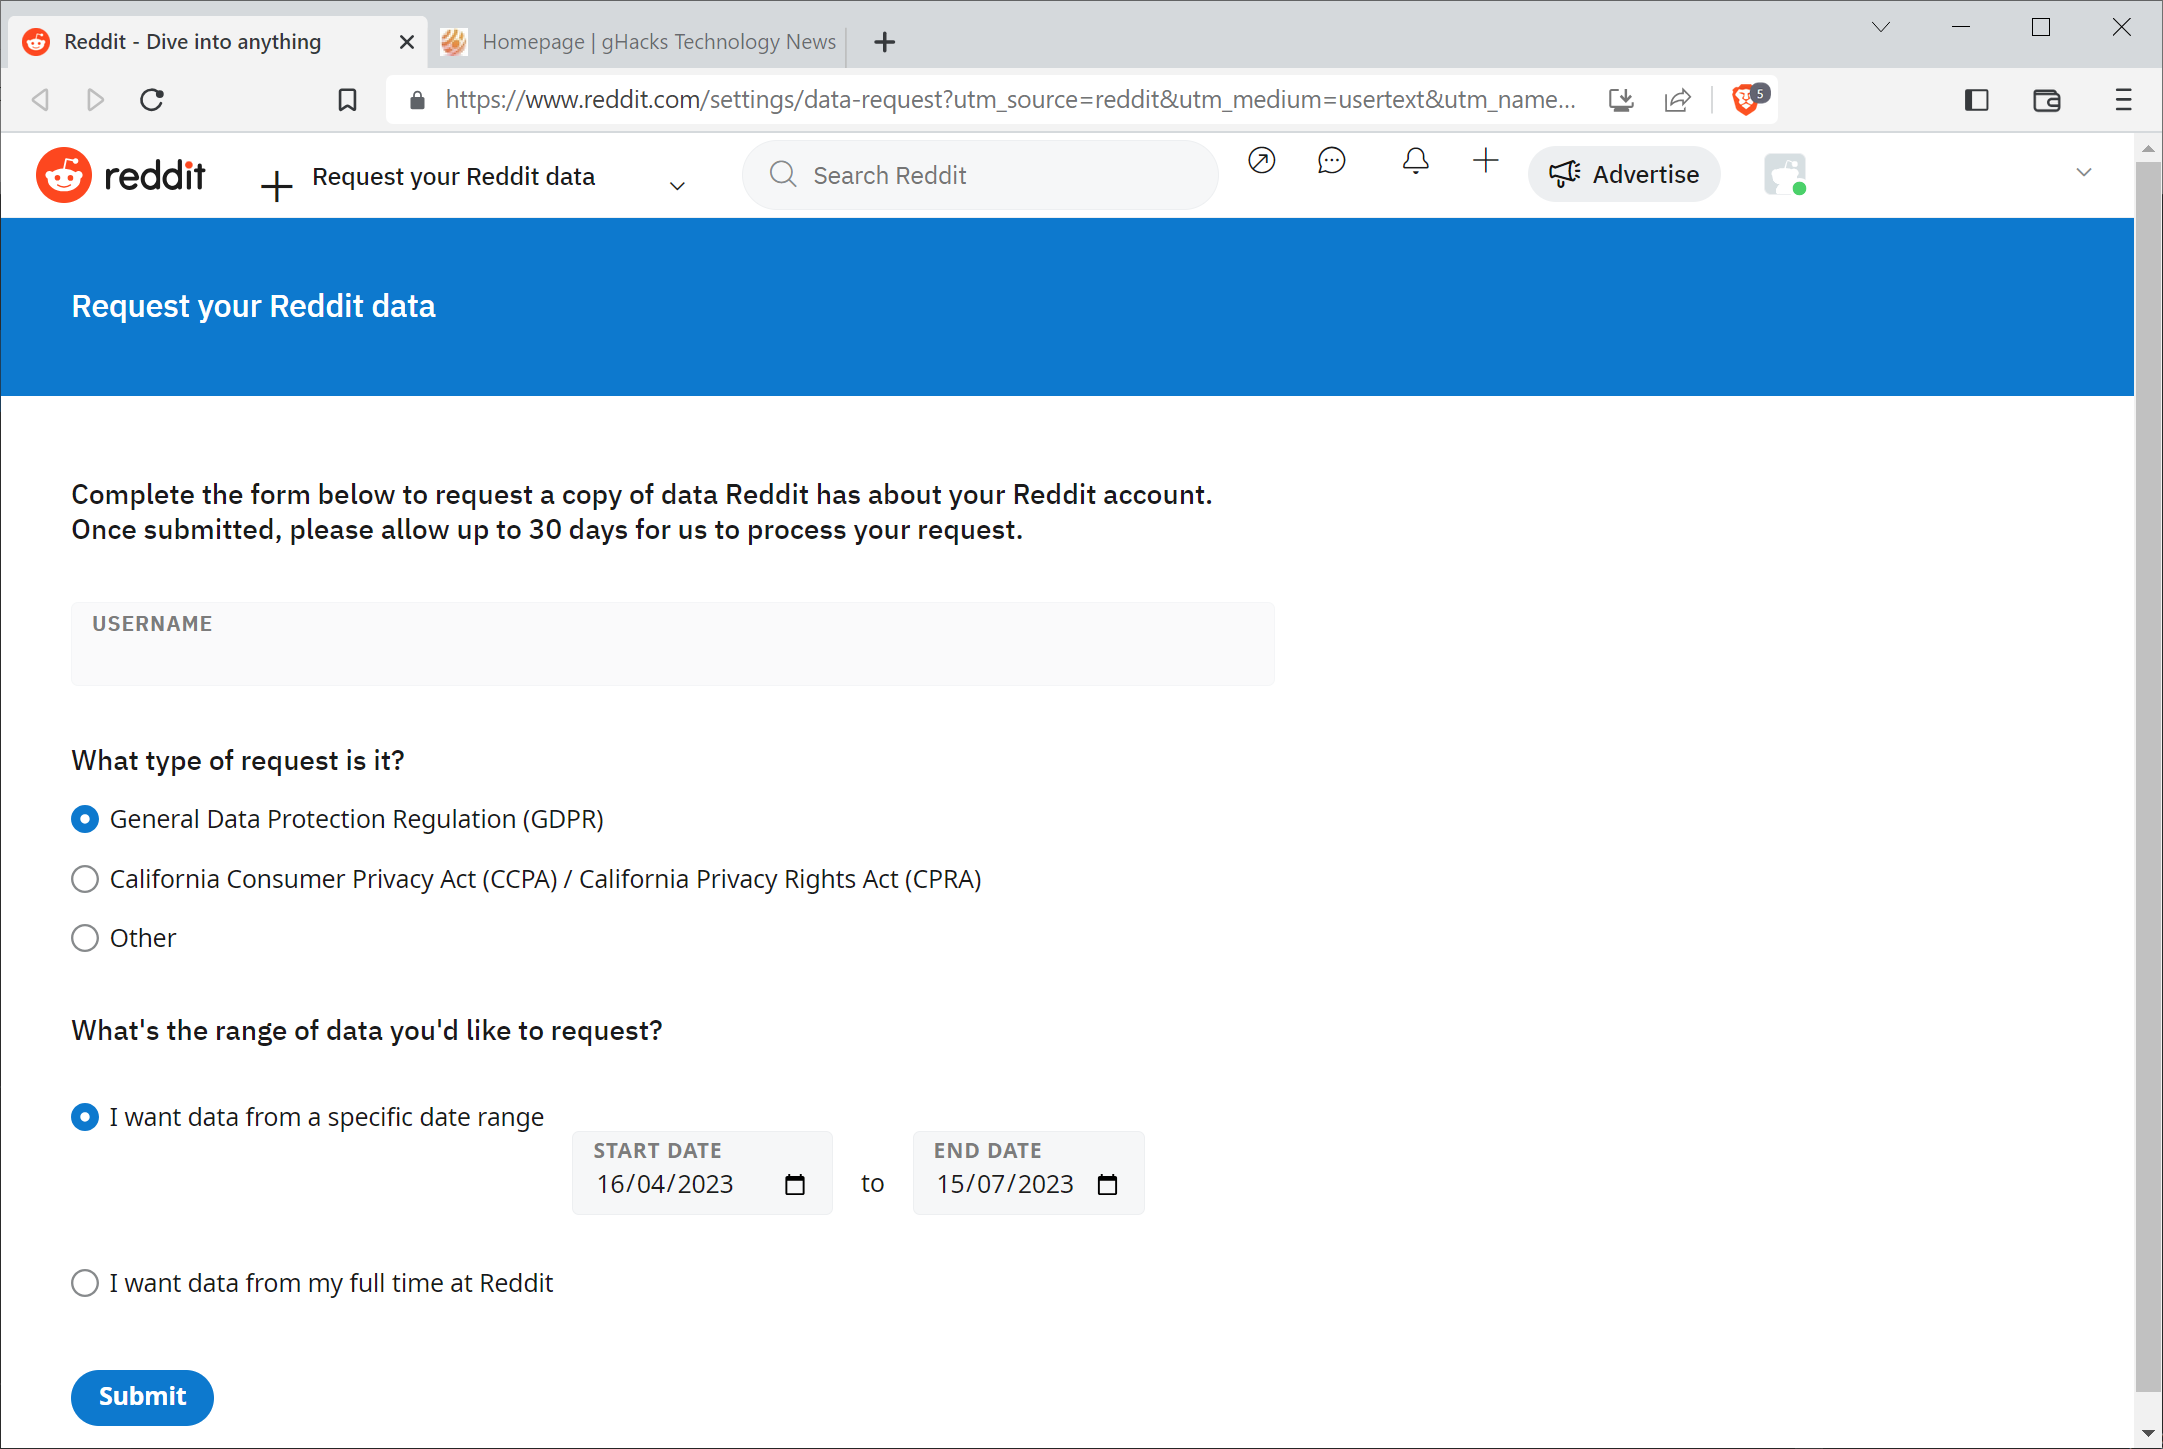Click the browser share icon
The width and height of the screenshot is (2163, 1449).
tap(1678, 100)
